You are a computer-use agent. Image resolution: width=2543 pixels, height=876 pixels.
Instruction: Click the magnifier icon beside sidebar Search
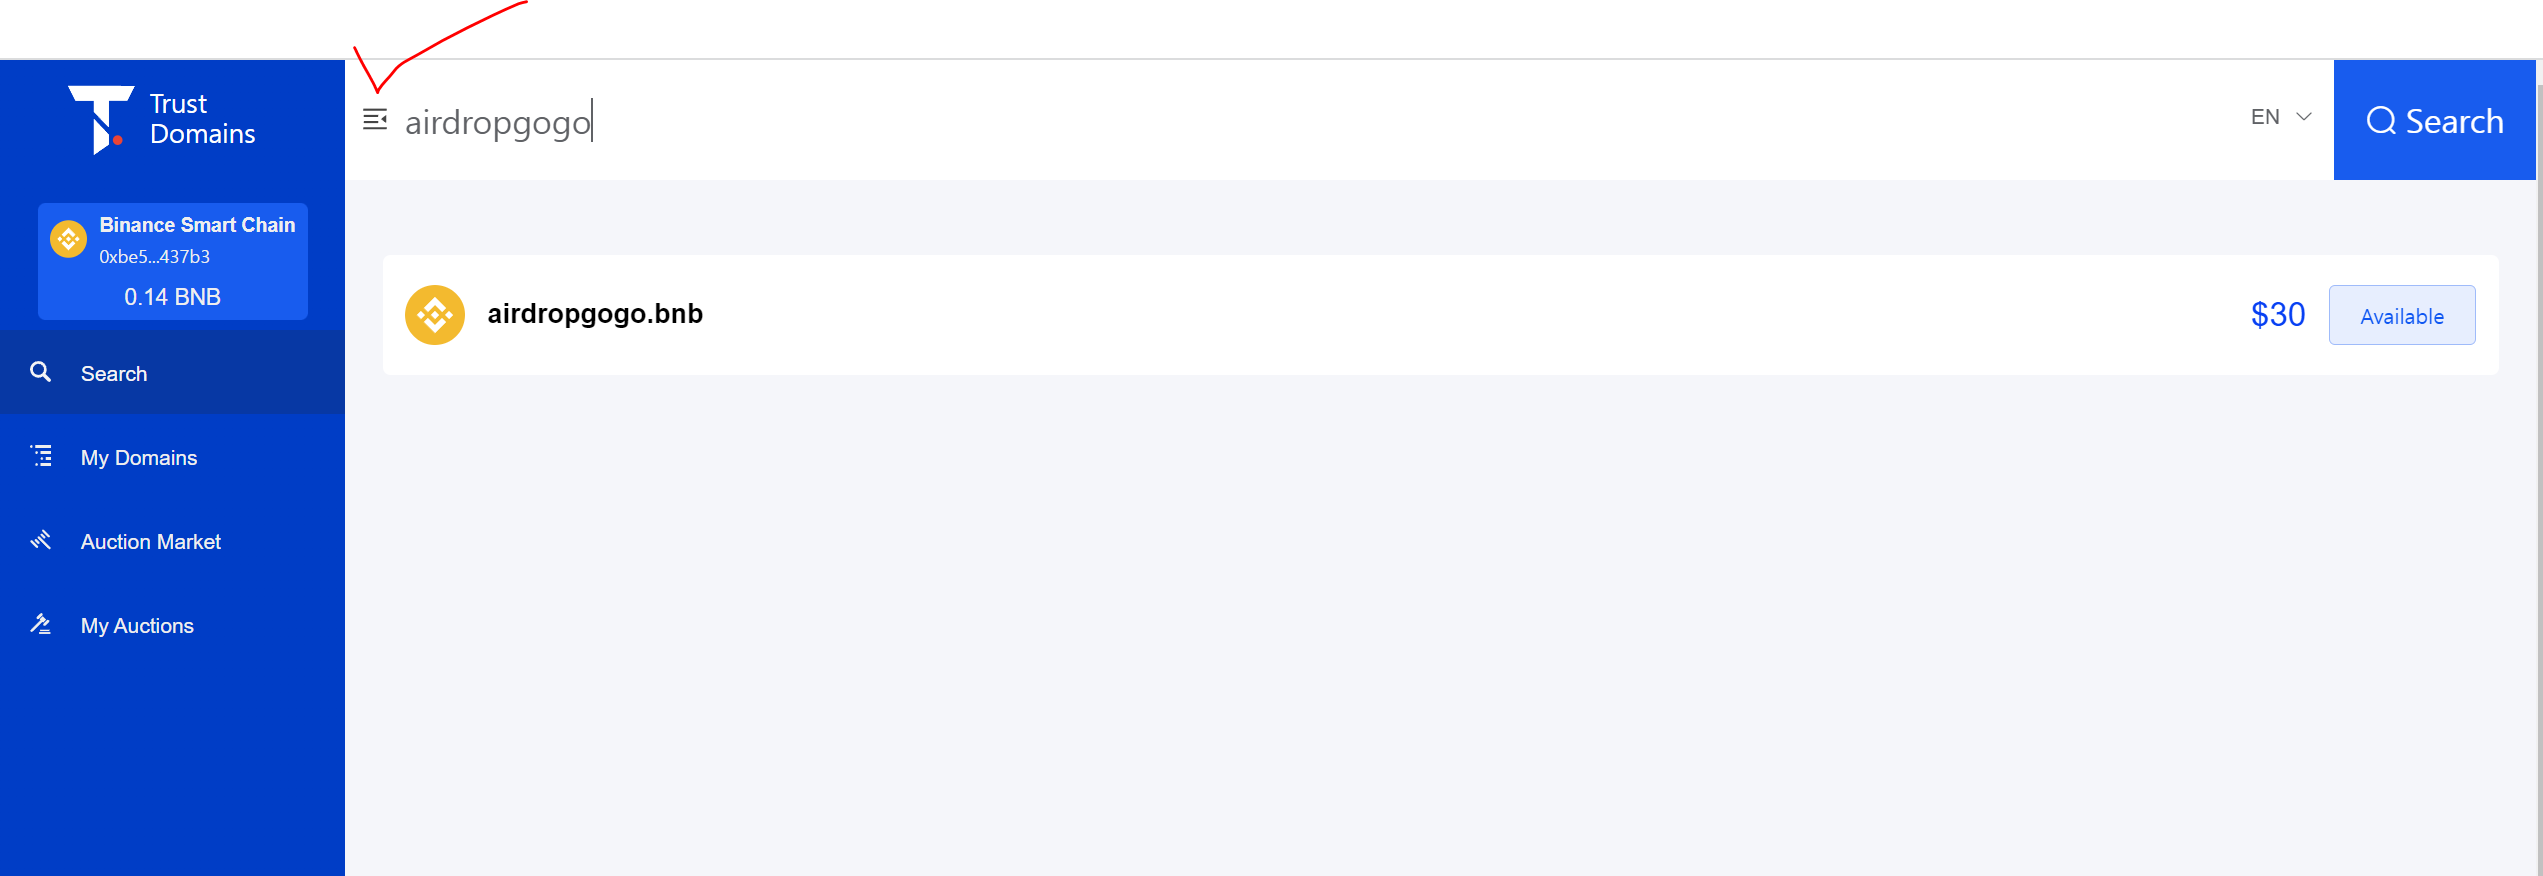(x=40, y=372)
